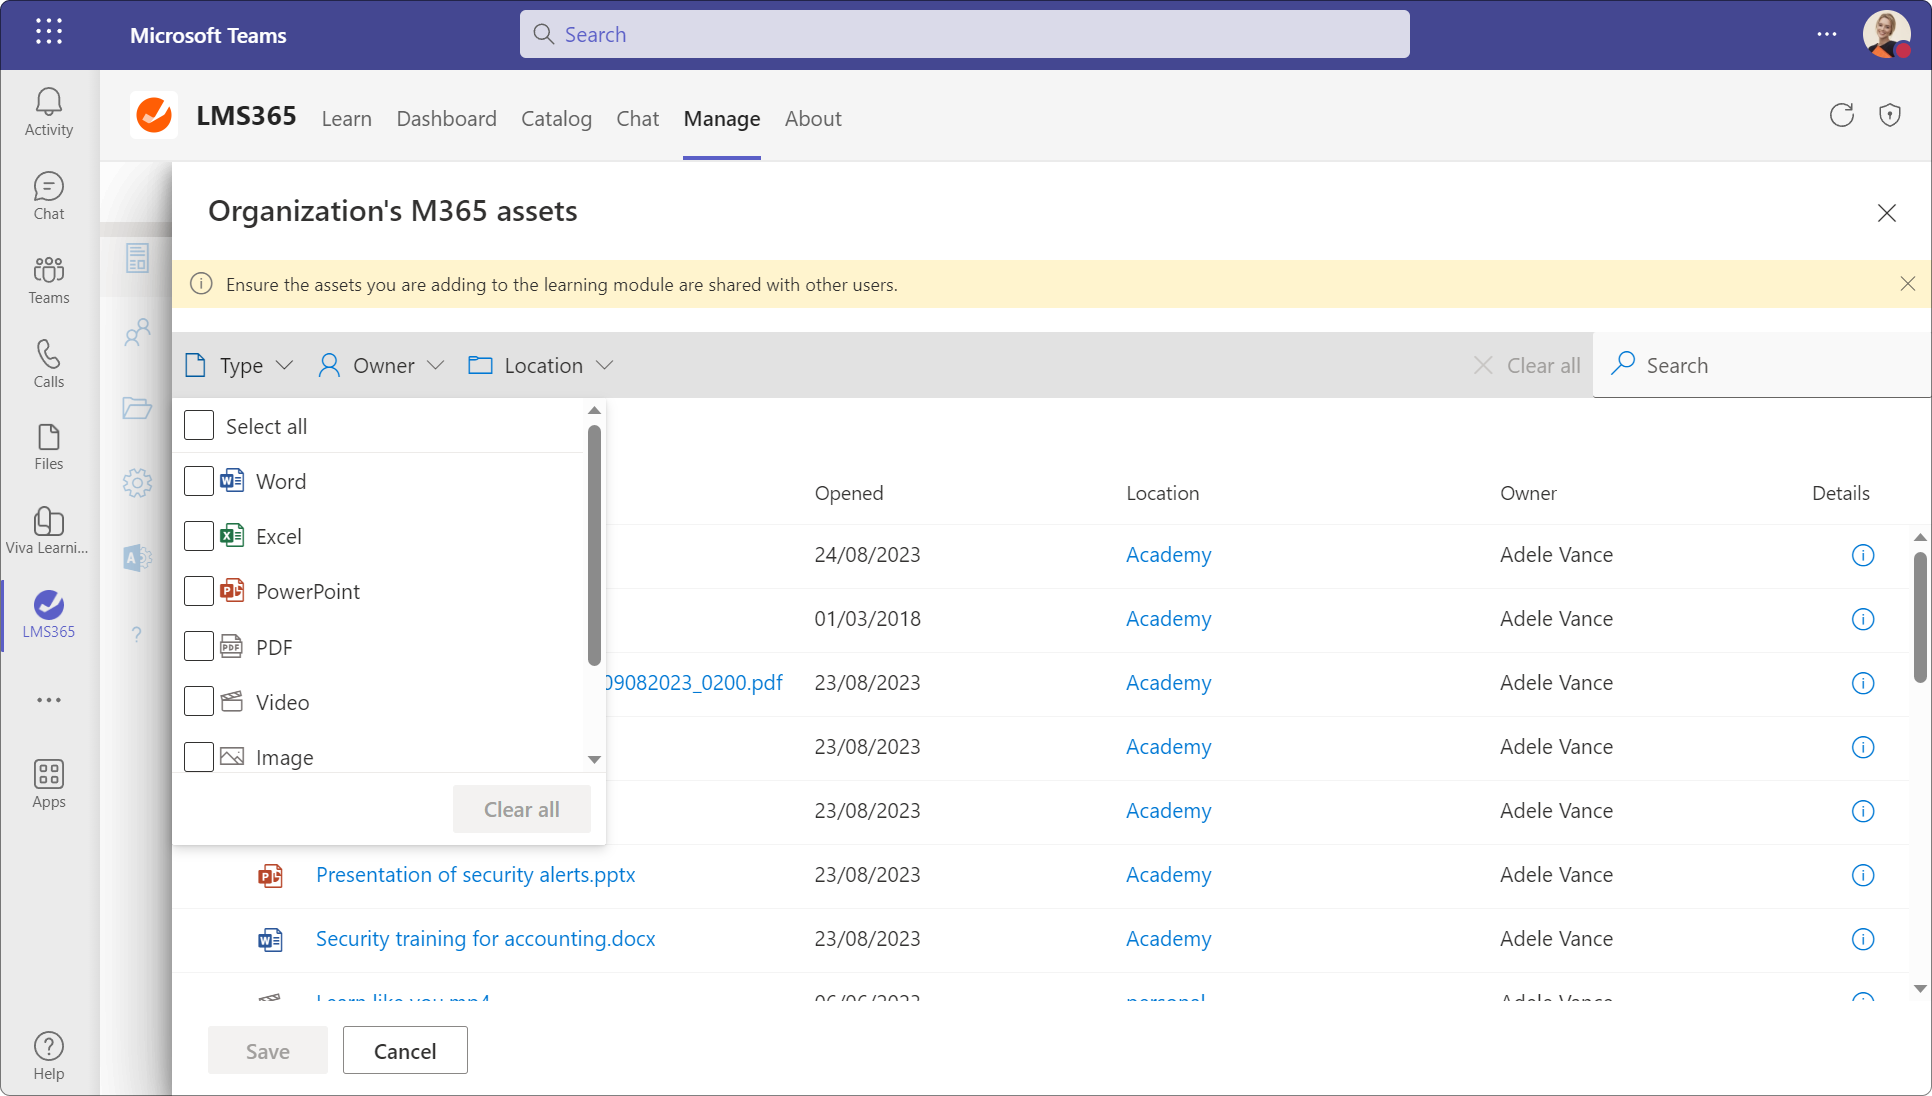Image resolution: width=1932 pixels, height=1096 pixels.
Task: Open Teams in the left rail
Action: point(49,280)
